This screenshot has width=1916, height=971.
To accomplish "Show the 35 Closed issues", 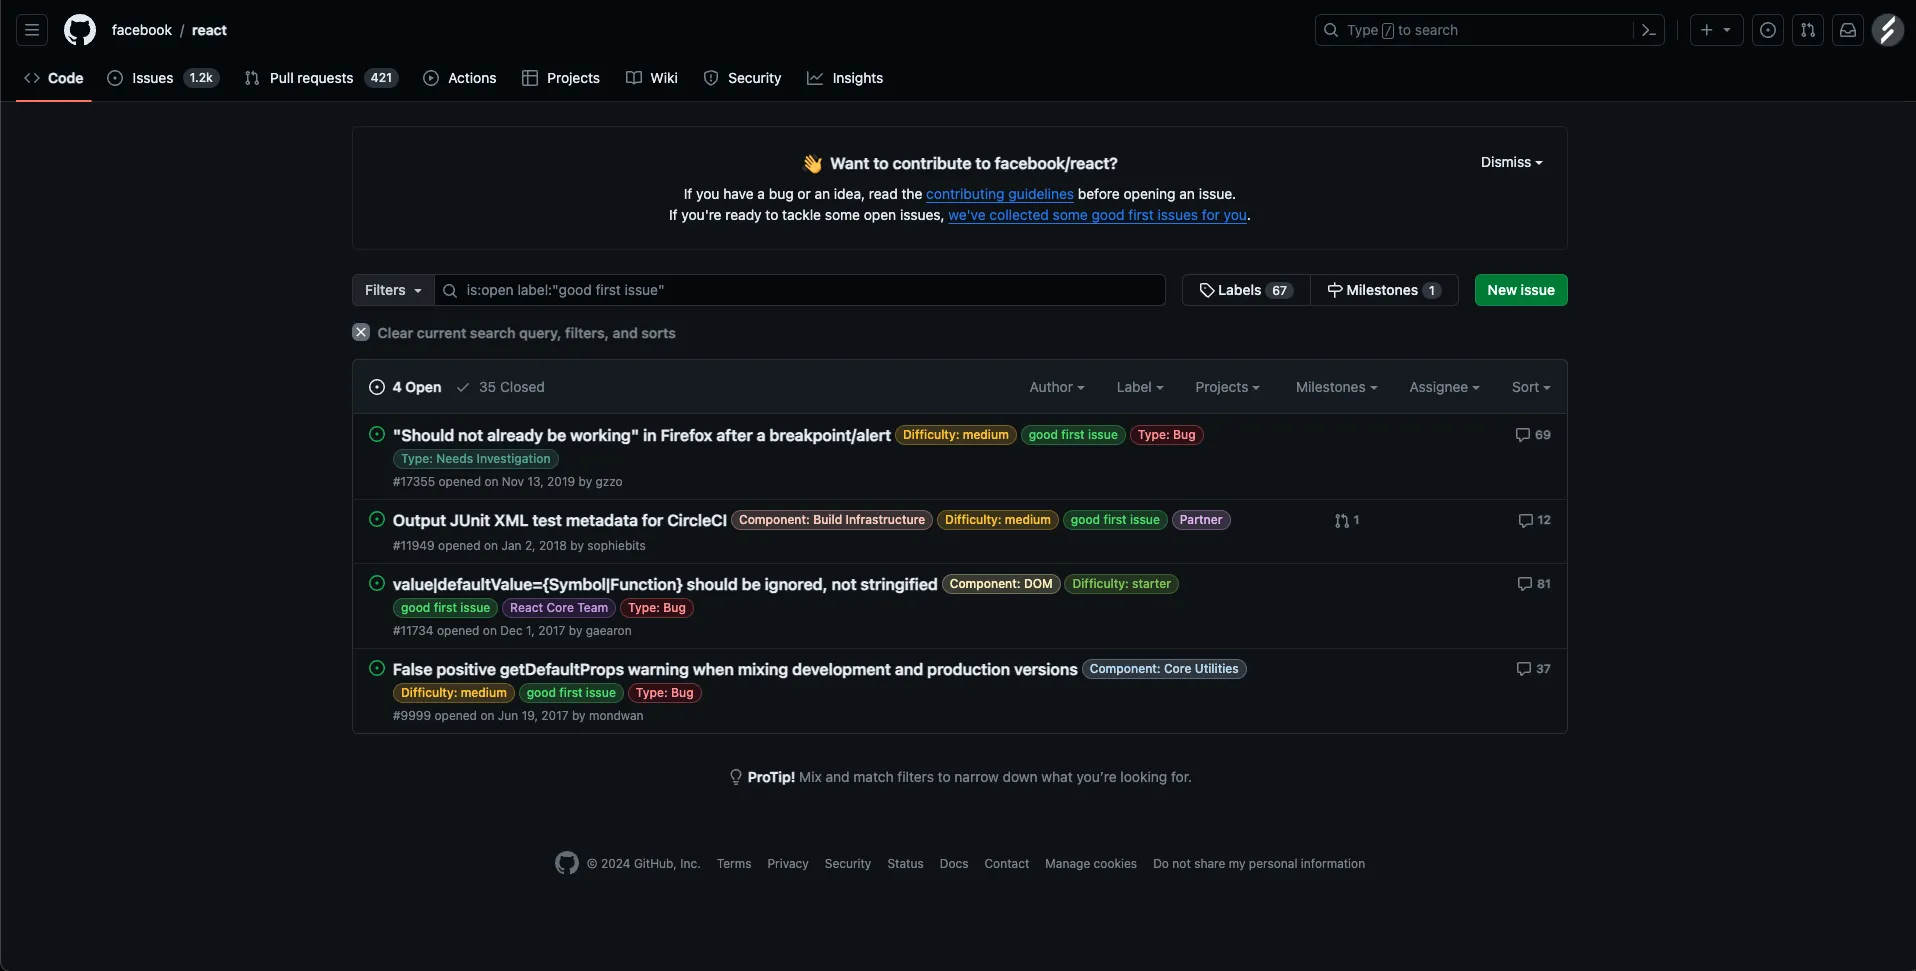I will [x=500, y=387].
